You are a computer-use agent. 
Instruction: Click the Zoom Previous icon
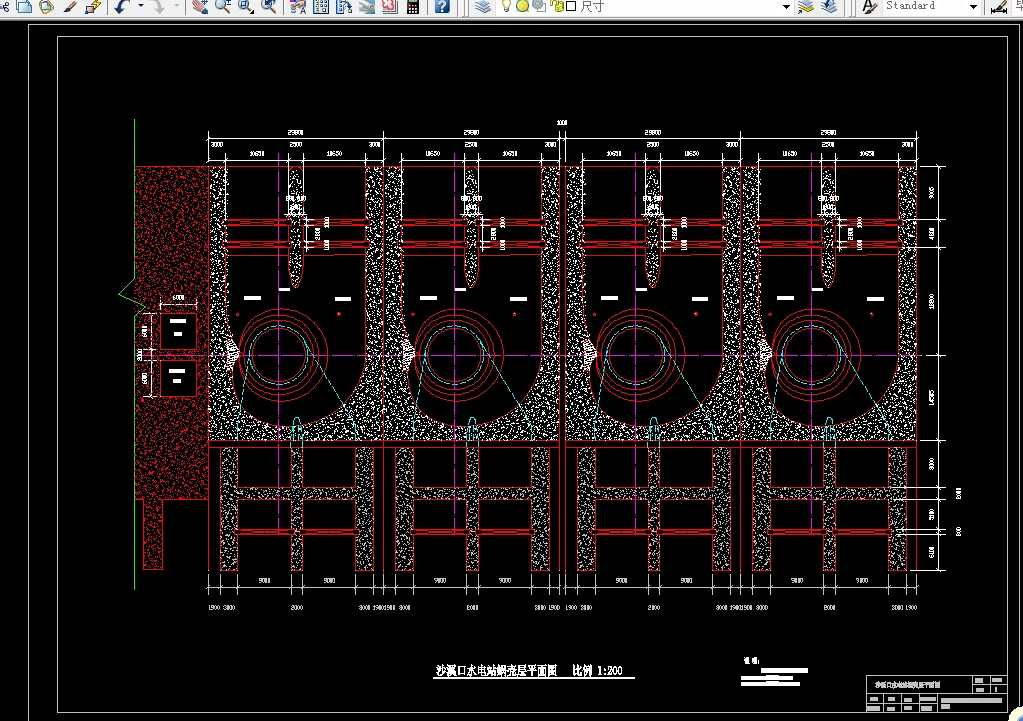point(268,7)
